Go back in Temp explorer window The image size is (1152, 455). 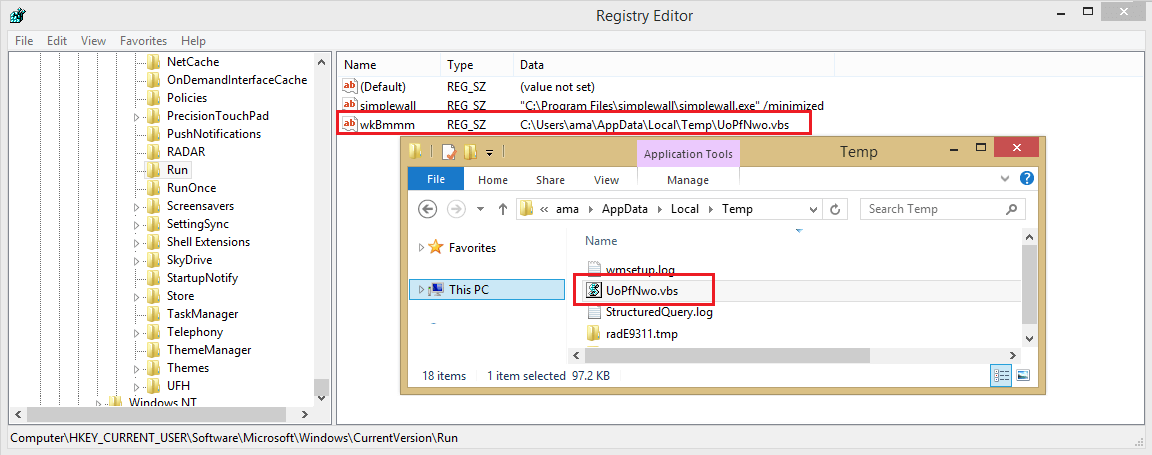(x=428, y=209)
